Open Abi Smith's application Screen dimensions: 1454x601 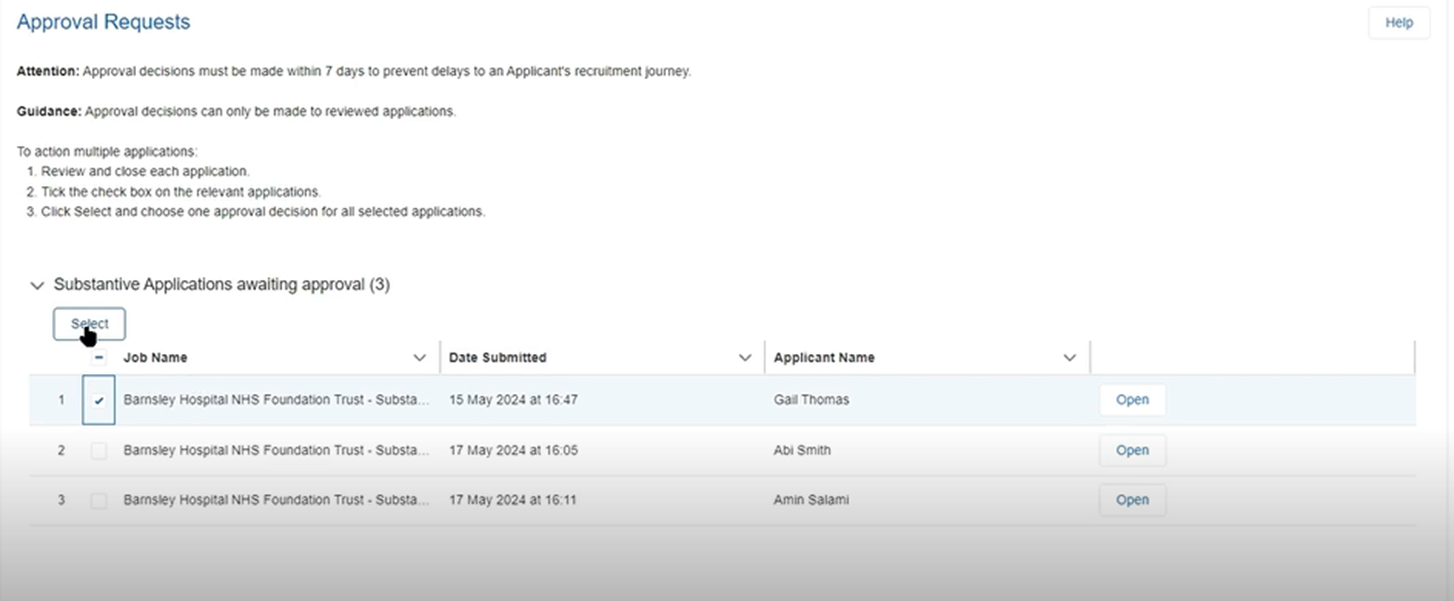pyautogui.click(x=1131, y=450)
